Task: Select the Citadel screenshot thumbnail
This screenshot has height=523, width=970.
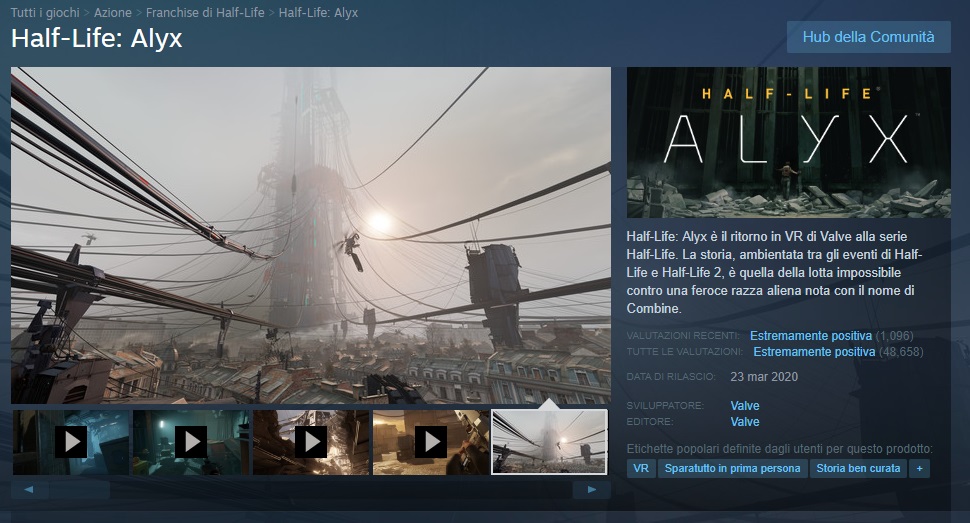Action: [549, 442]
